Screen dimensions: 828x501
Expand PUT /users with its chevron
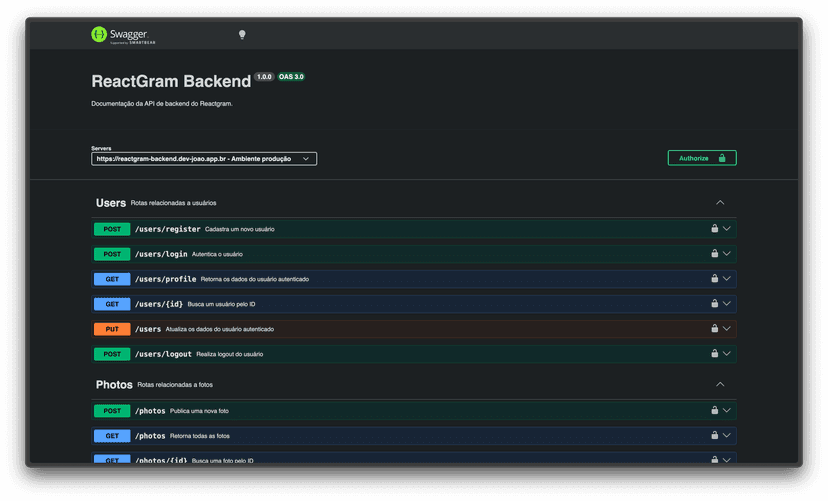727,328
